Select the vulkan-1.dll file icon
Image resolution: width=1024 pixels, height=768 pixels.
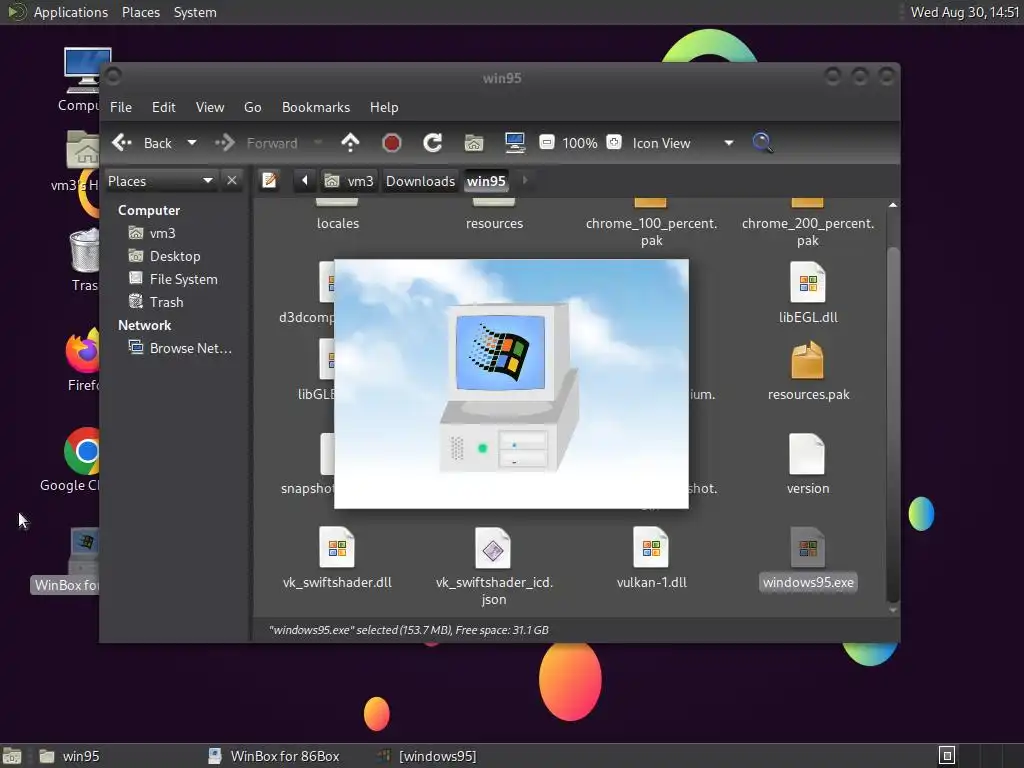click(x=651, y=547)
